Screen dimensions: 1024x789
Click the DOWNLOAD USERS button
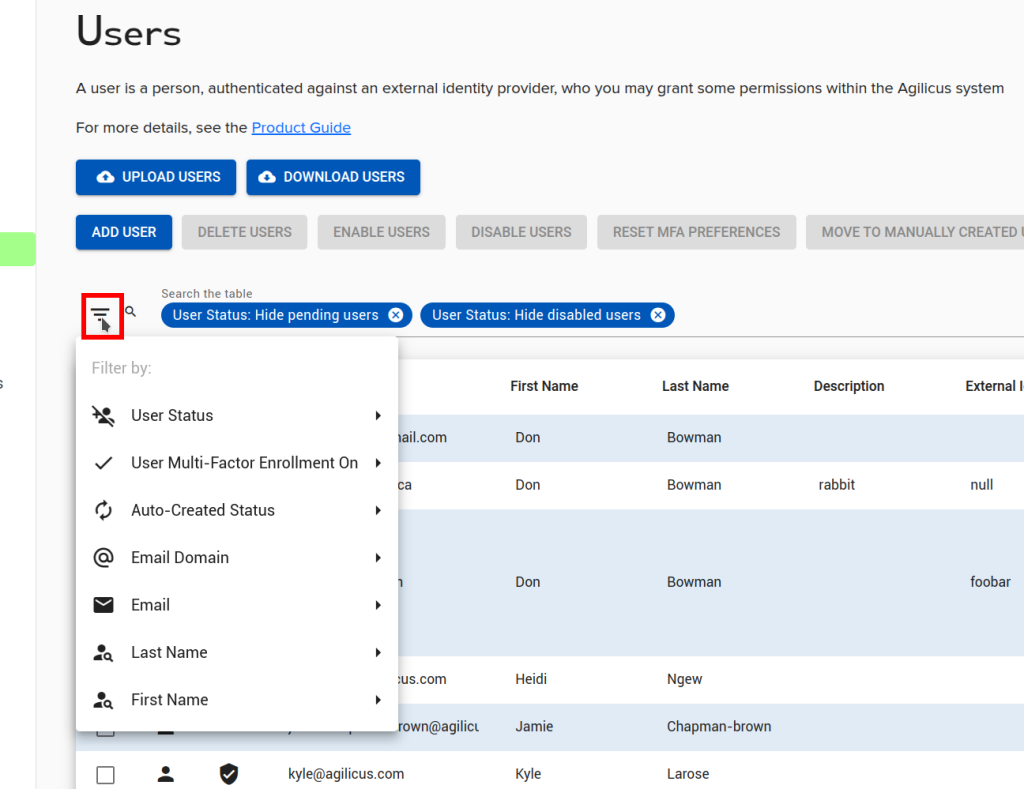[333, 177]
